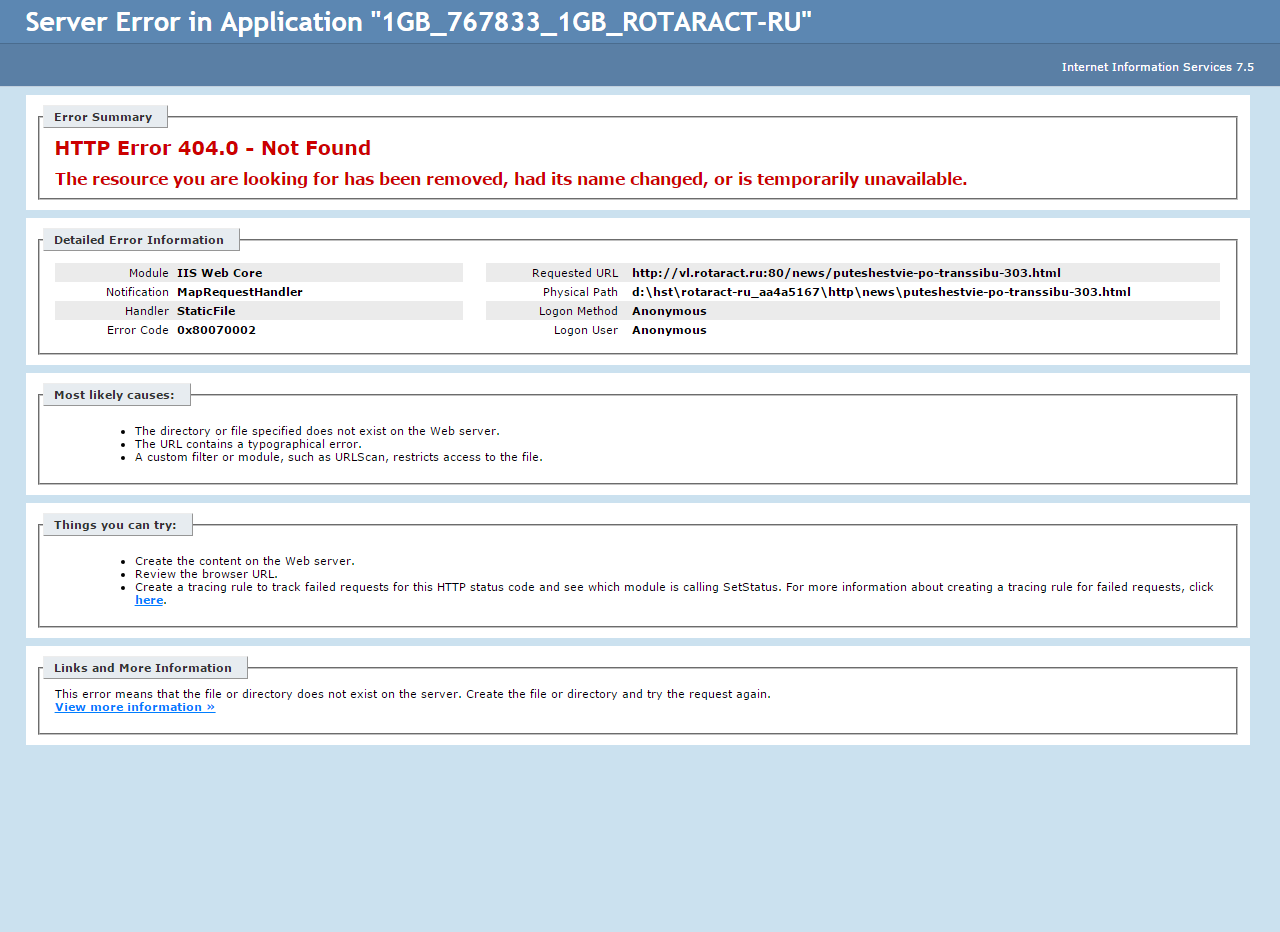Click 'Internet Information Services 7.5' header text
Screen dimensions: 1280x932
(x=1158, y=67)
